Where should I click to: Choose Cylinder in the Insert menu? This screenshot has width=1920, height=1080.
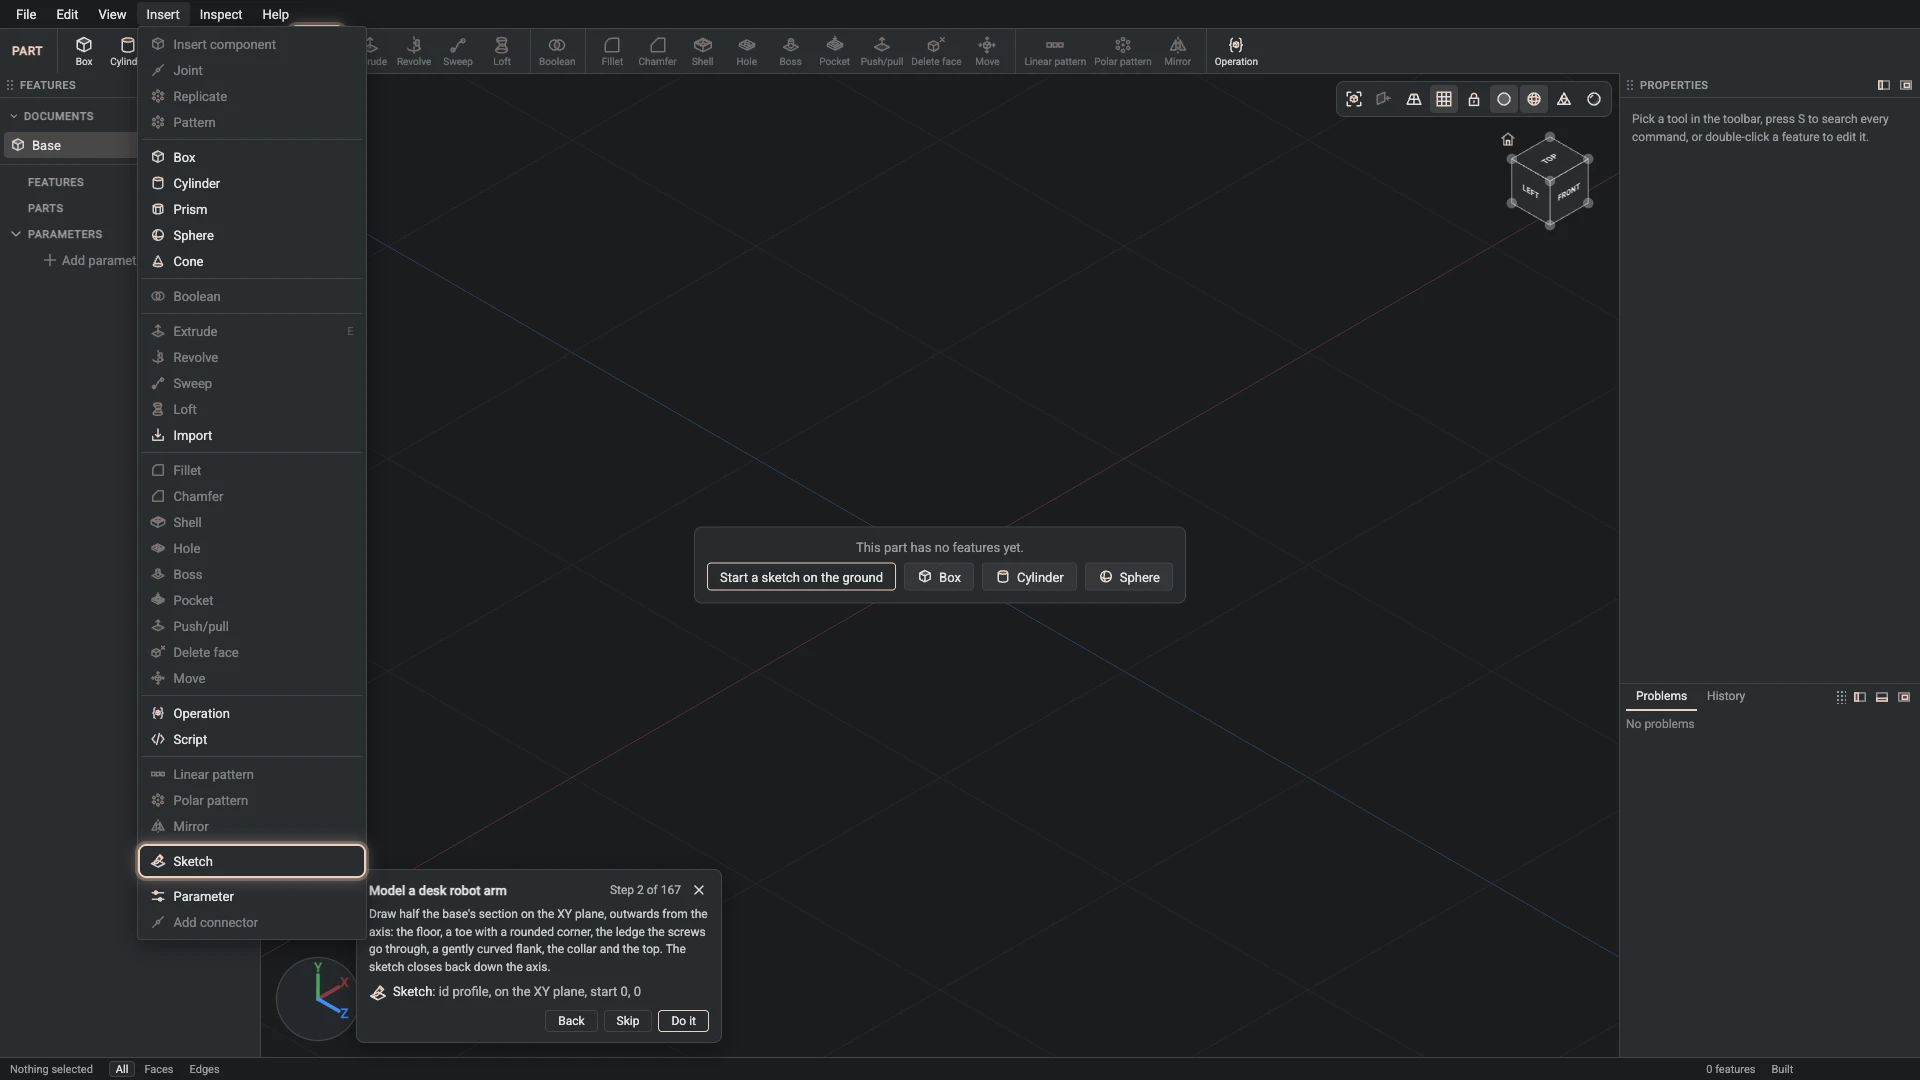pos(252,183)
